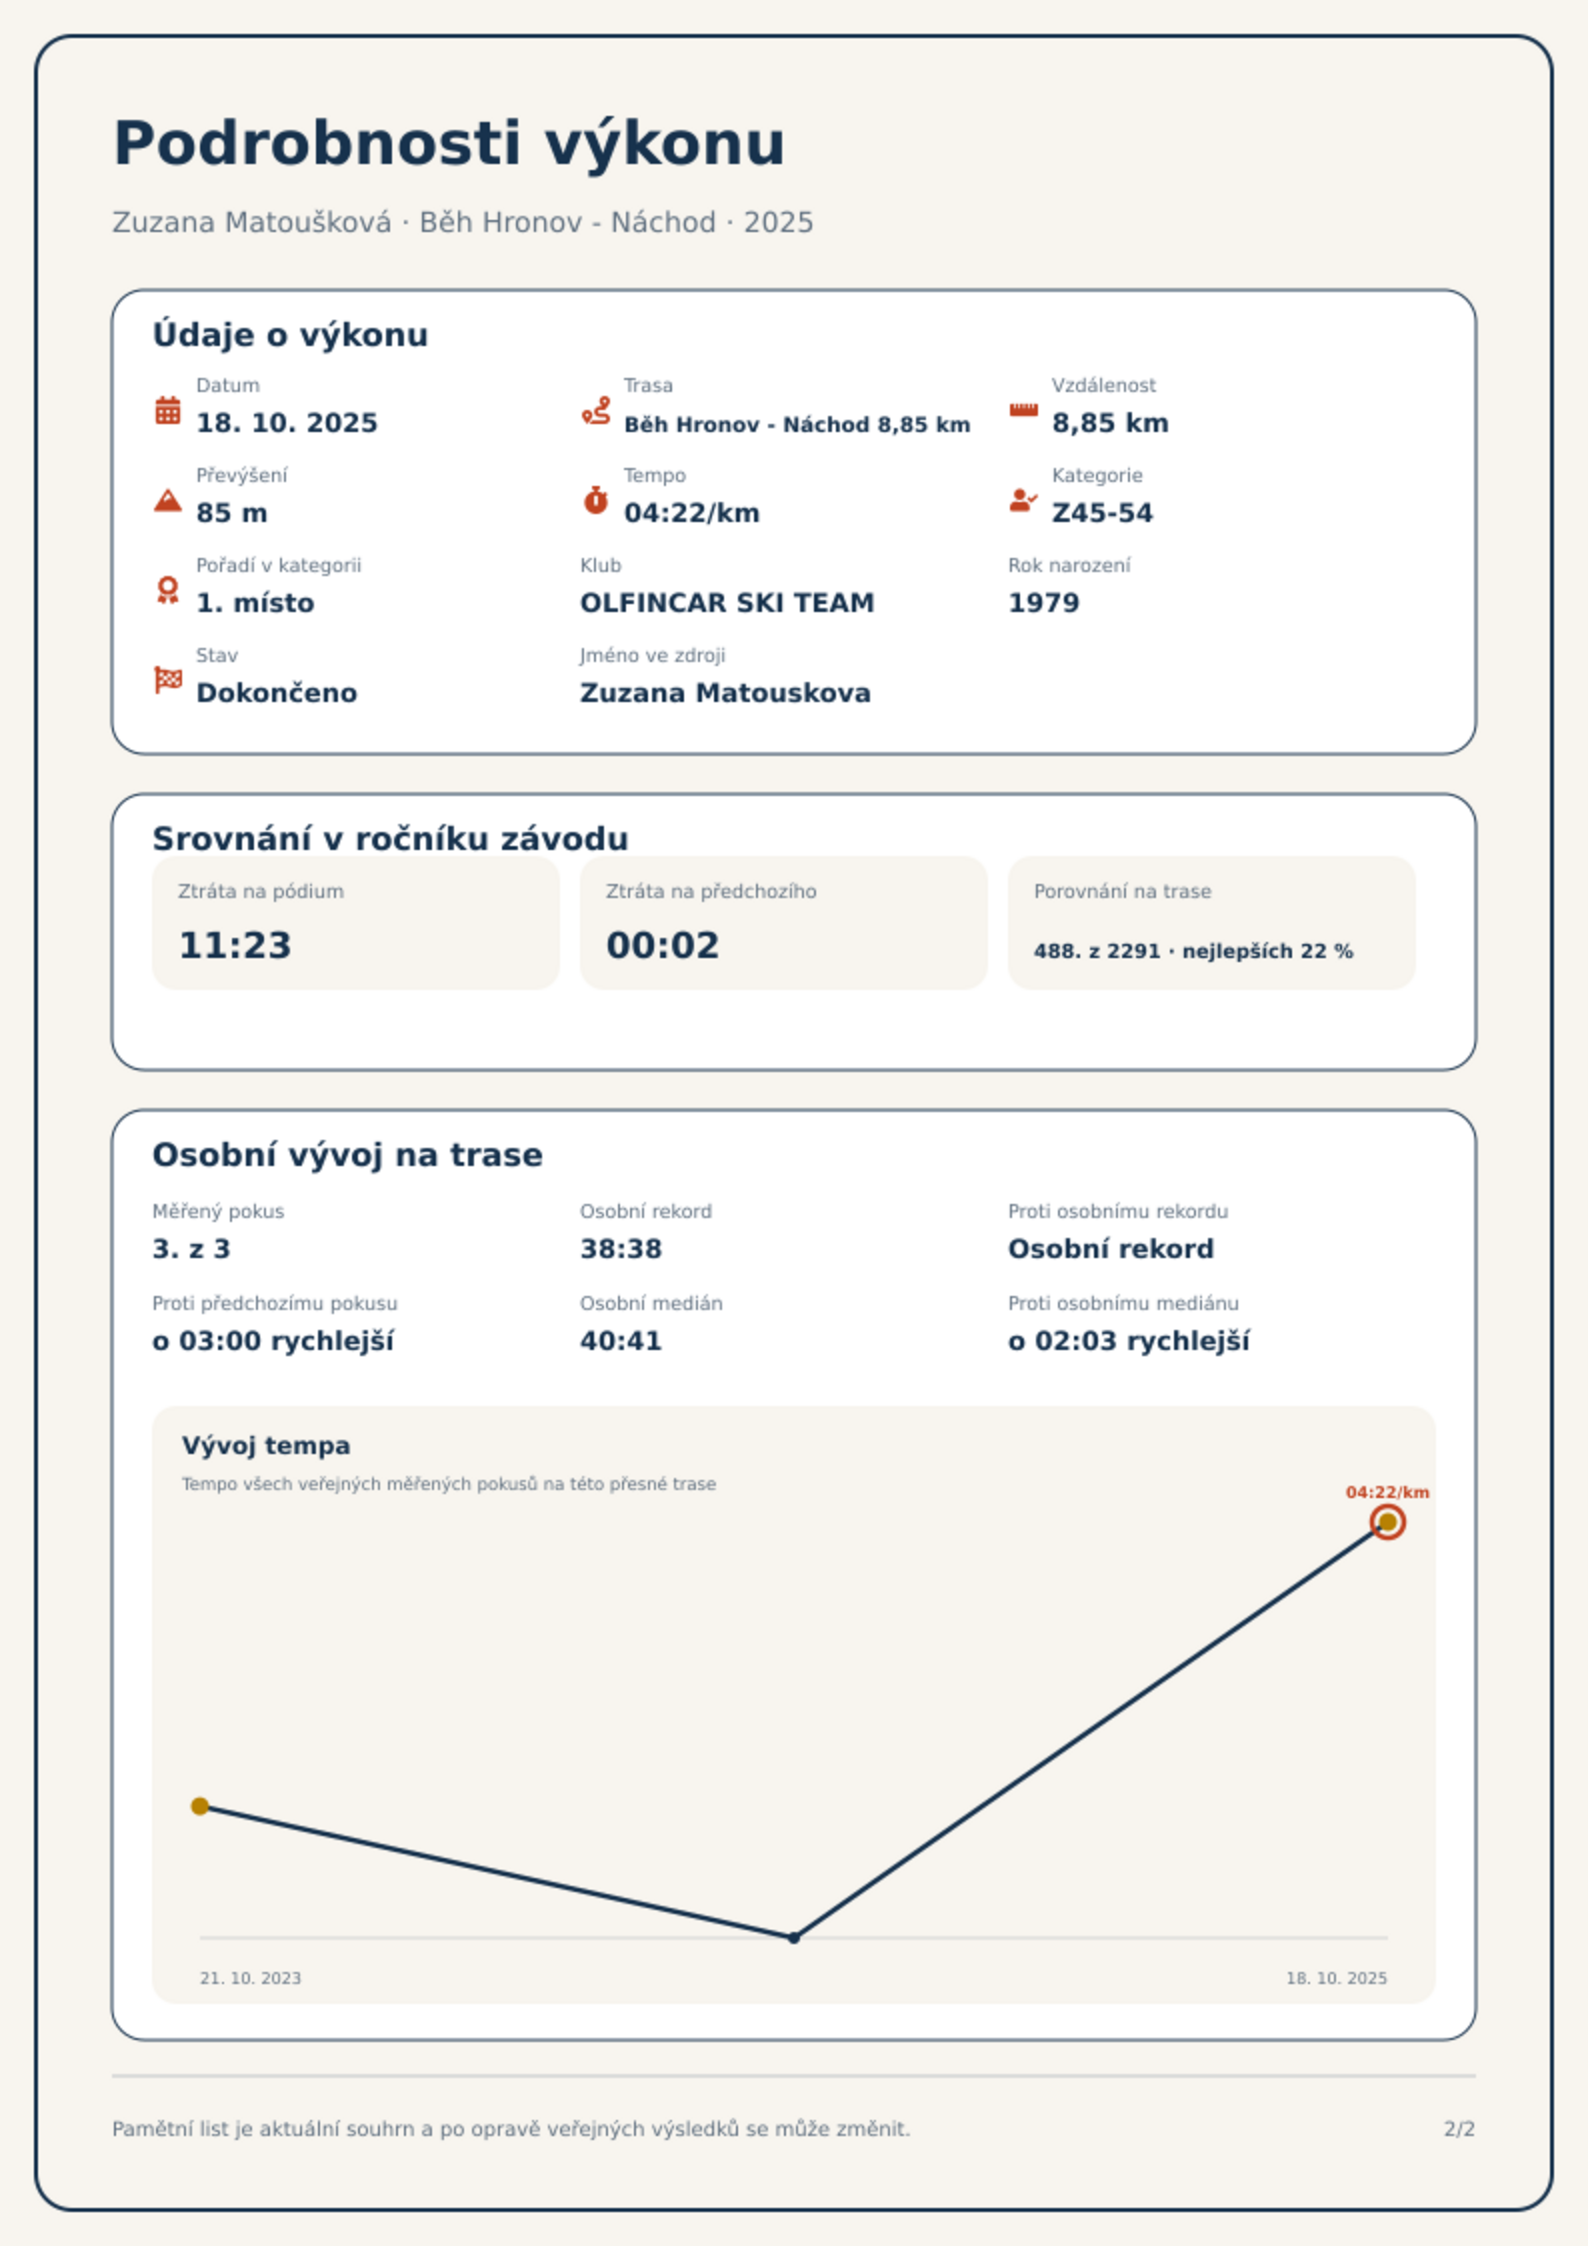
Task: Click the Podrobnosti výkonu heading
Action: 449,144
